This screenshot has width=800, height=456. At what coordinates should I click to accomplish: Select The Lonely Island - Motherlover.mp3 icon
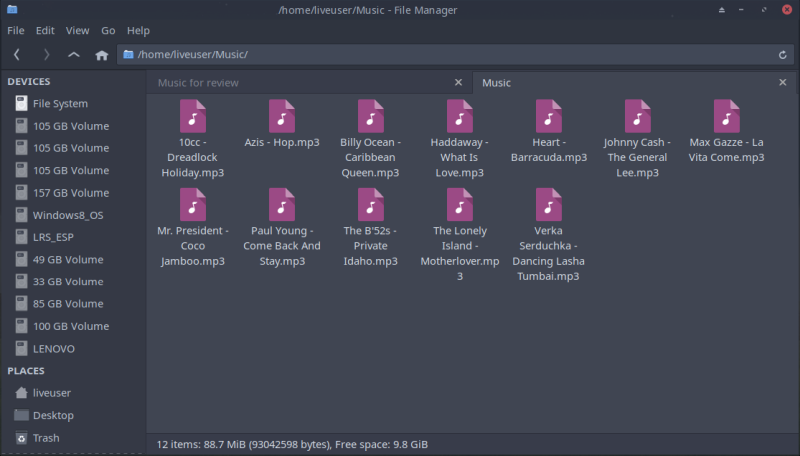coord(460,205)
